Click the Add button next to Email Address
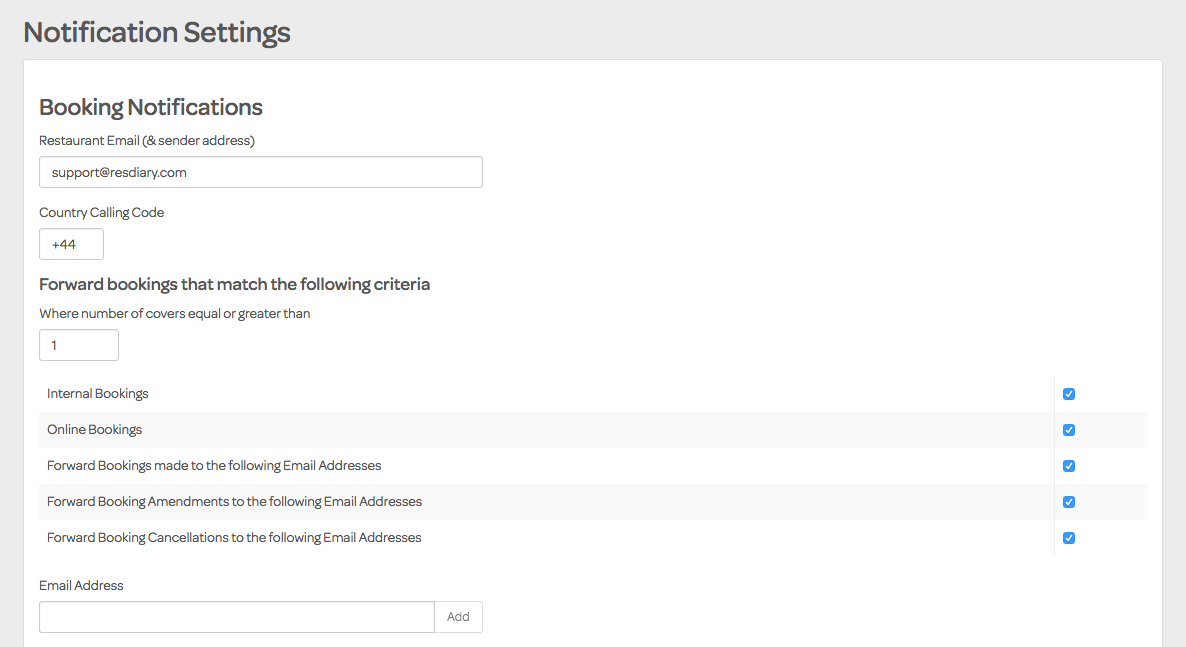The width and height of the screenshot is (1186, 647). [458, 616]
